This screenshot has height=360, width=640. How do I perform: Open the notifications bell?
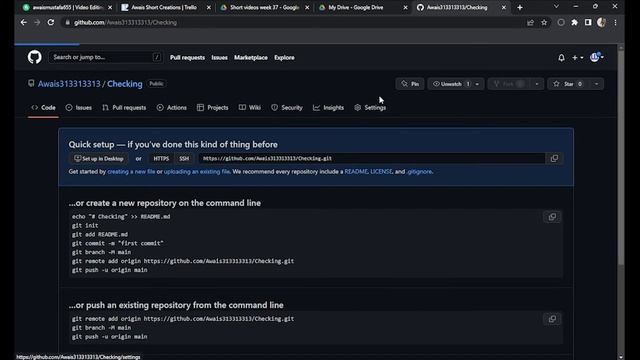click(561, 58)
